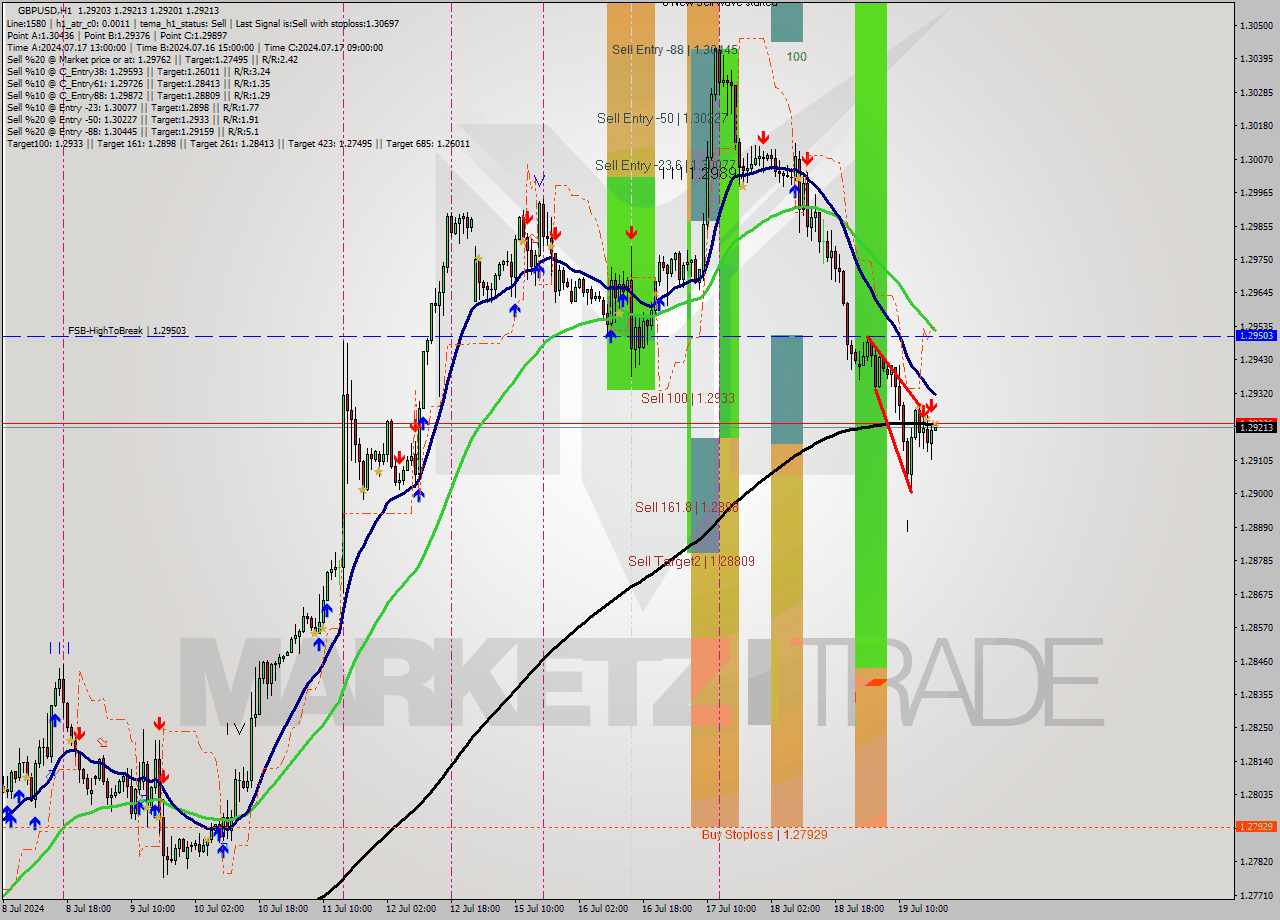
Task: Click the 1.28250 price axis value
Action: [x=1256, y=728]
